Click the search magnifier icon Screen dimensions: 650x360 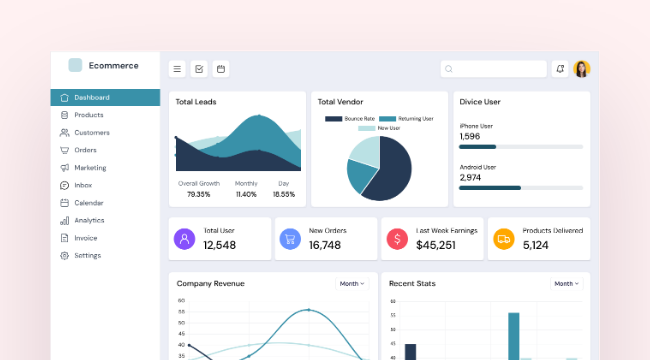point(449,69)
